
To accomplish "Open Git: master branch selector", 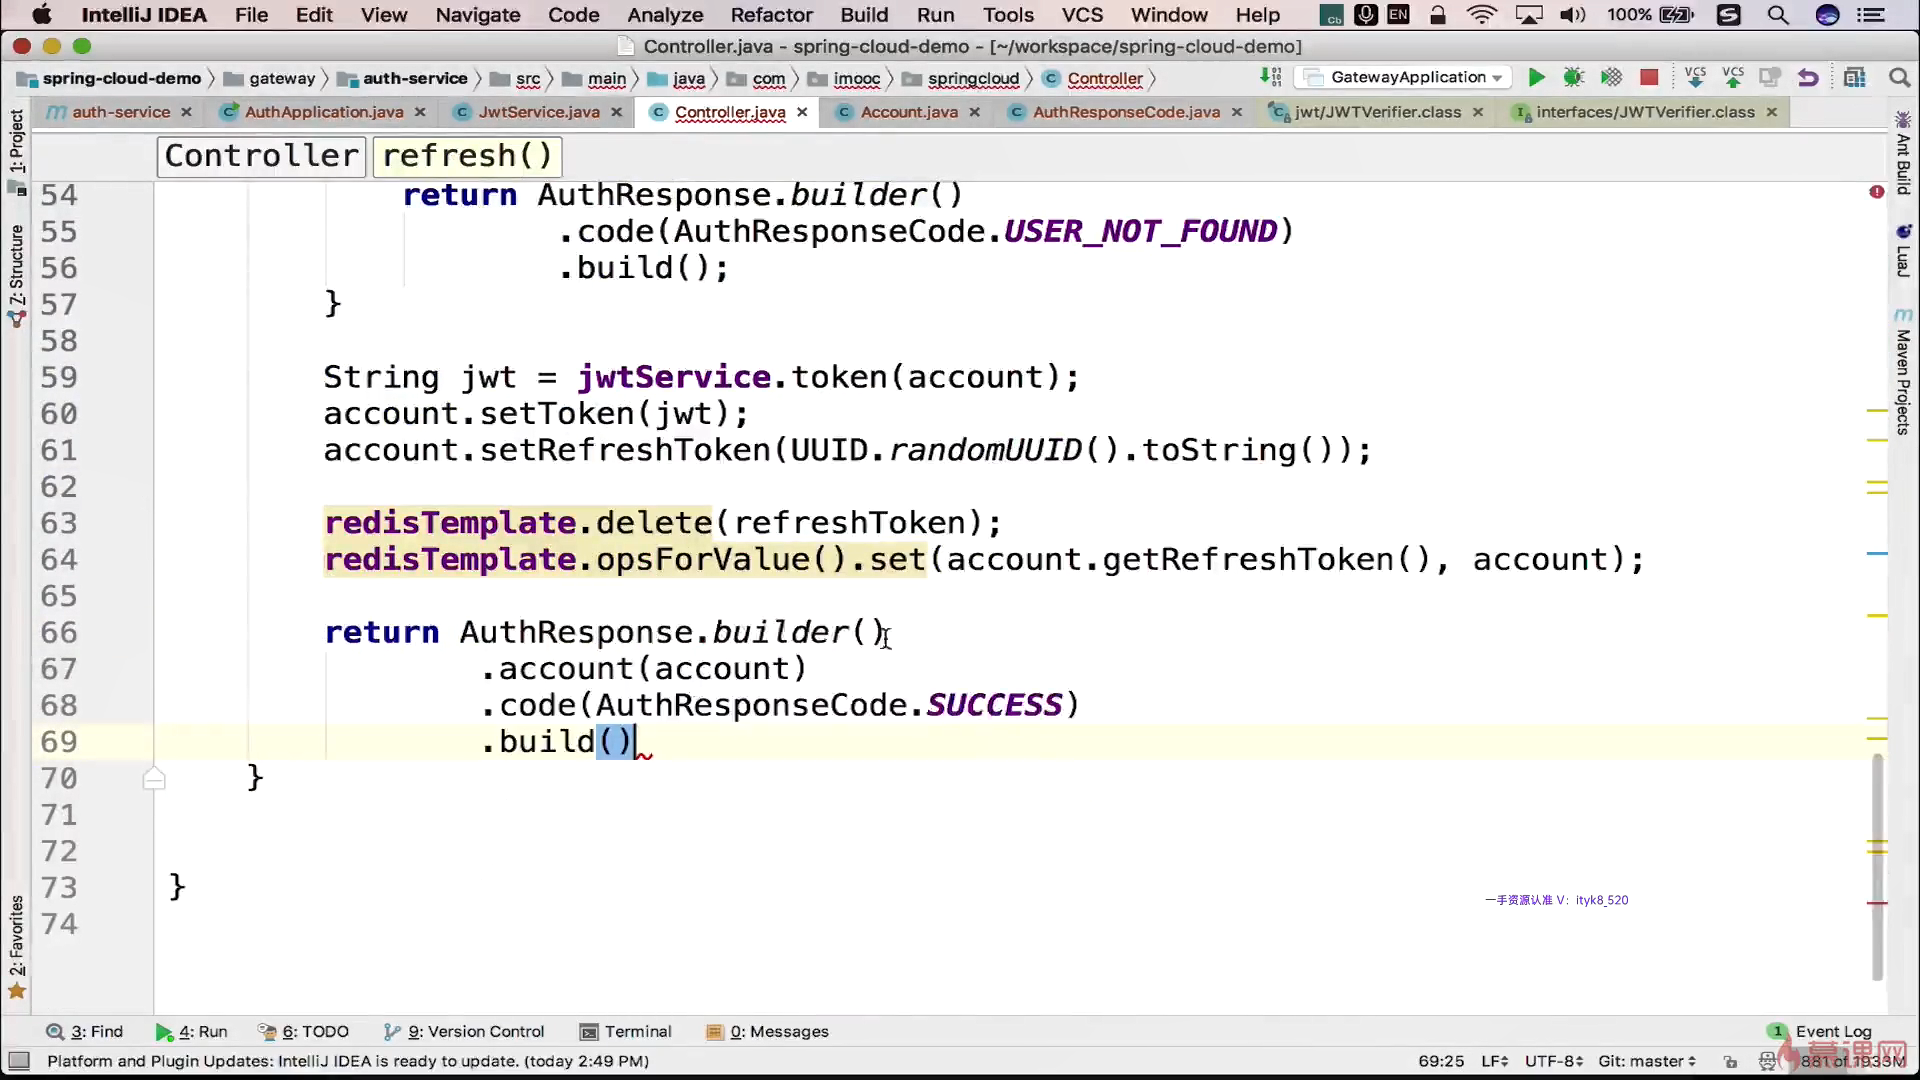I will point(1646,1061).
